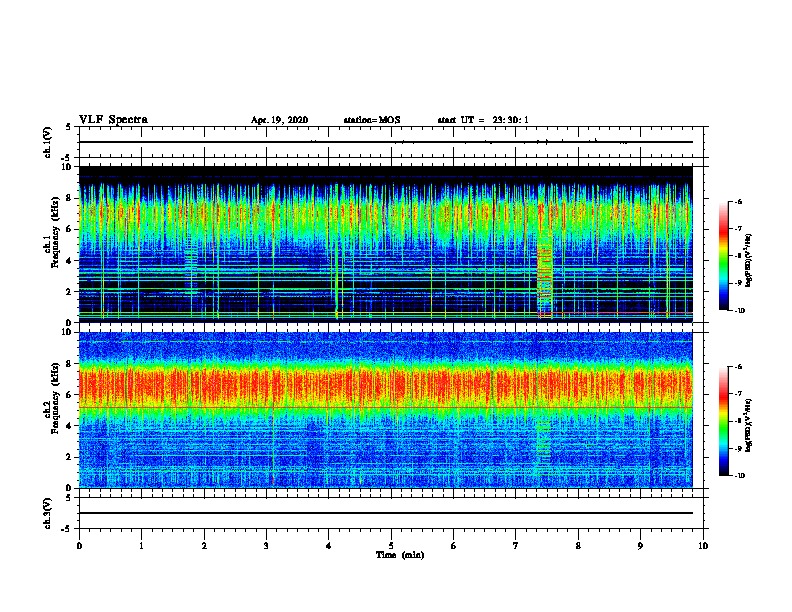This screenshot has height=612, width=792.
Task: Click the red 6-7 kHz noise band in ch.2 spectrogram
Action: 386,386
